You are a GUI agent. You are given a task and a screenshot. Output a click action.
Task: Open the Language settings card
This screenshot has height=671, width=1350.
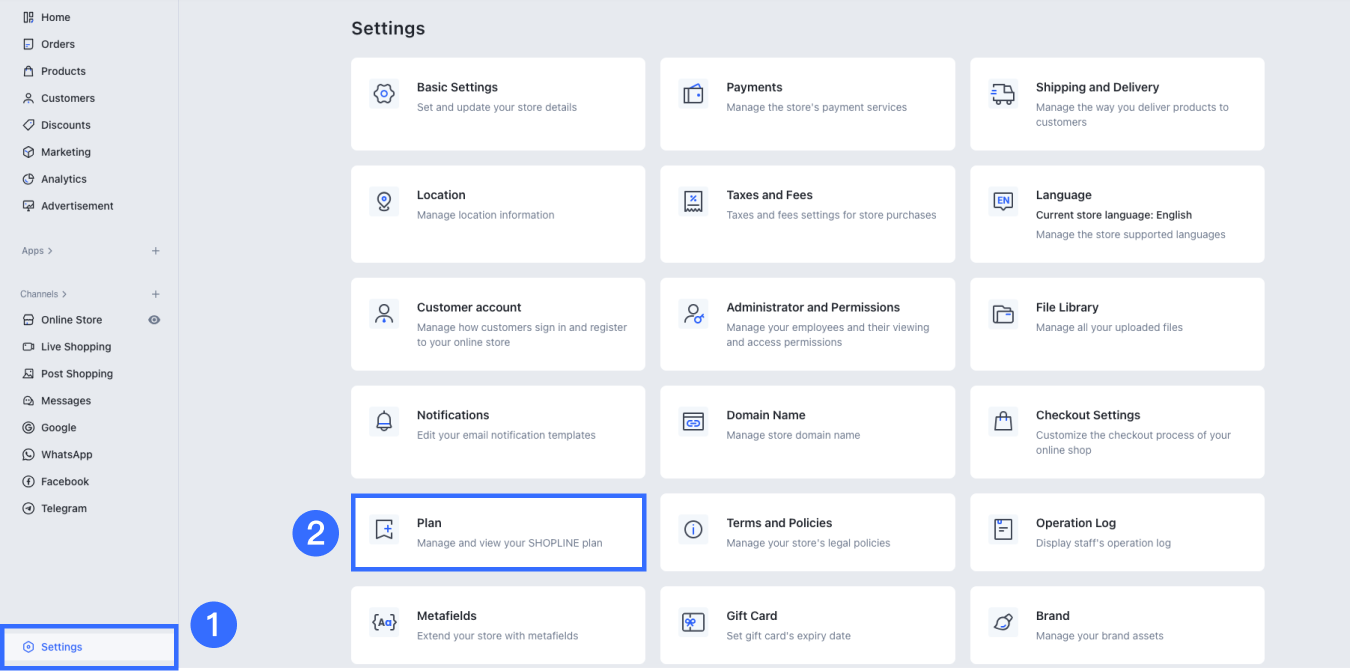(1117, 214)
